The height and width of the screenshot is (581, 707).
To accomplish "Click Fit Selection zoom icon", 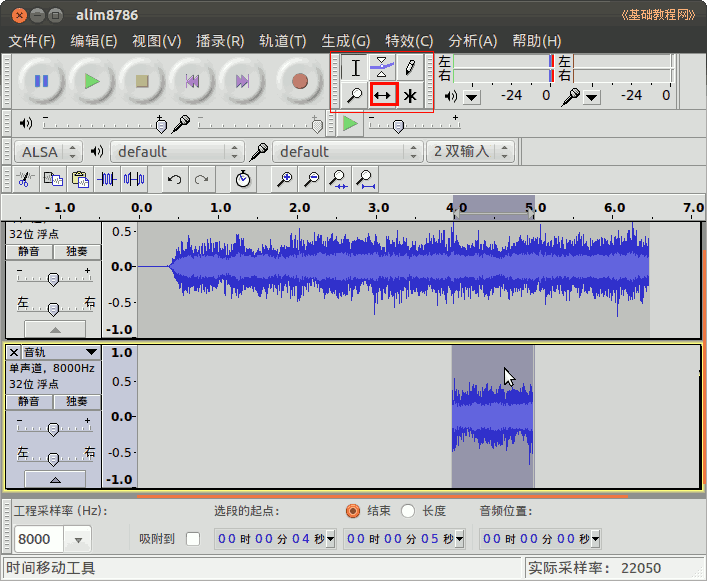I will point(338,179).
